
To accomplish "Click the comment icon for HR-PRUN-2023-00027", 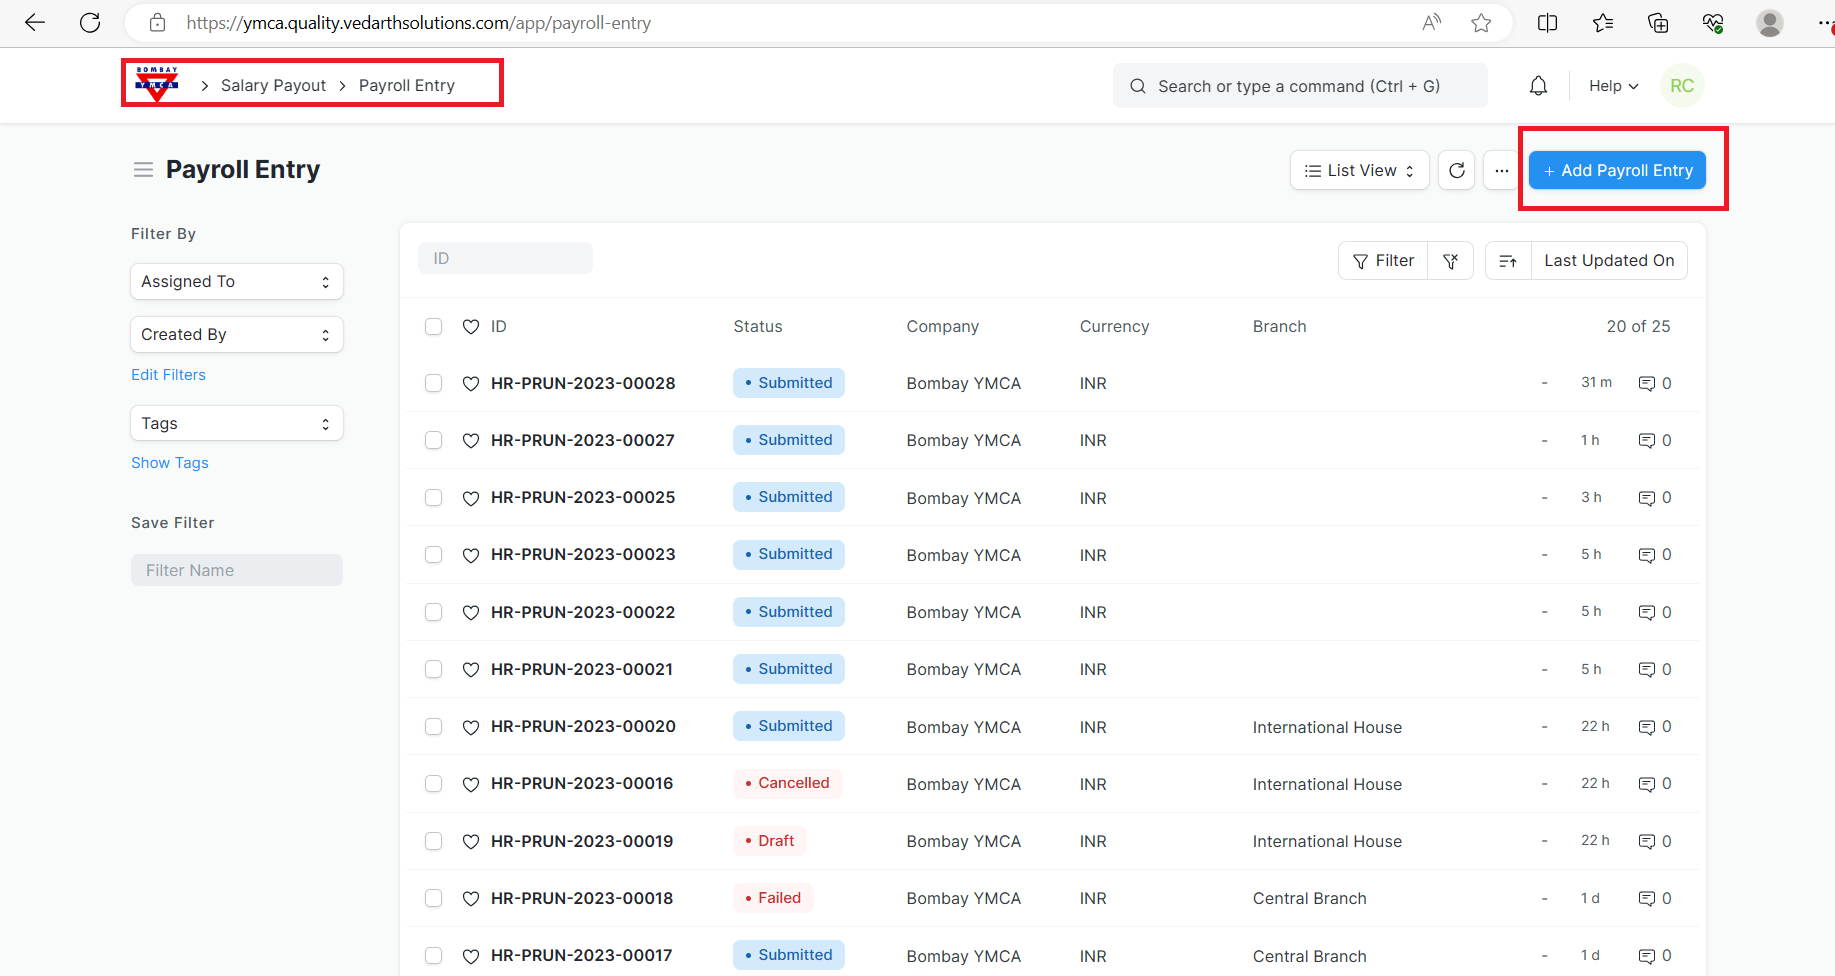I will [1646, 441].
